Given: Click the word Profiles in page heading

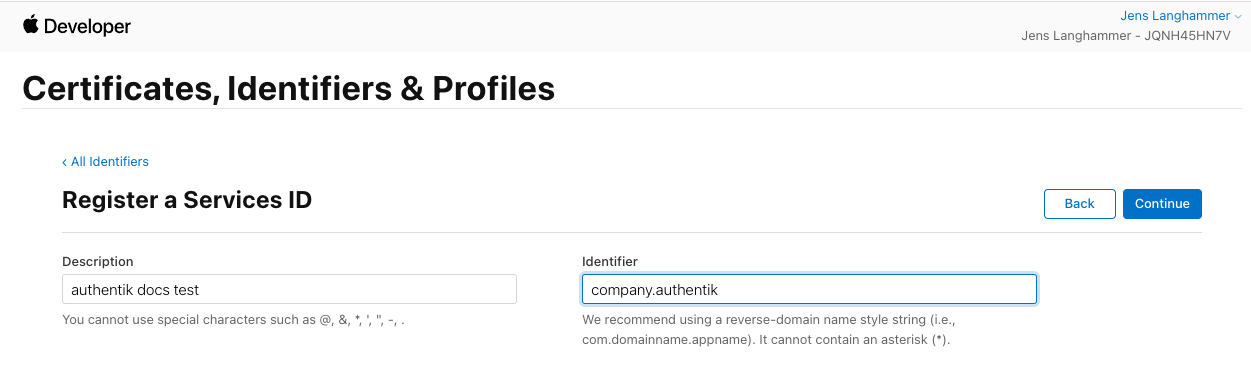Looking at the screenshot, I should click(x=494, y=88).
